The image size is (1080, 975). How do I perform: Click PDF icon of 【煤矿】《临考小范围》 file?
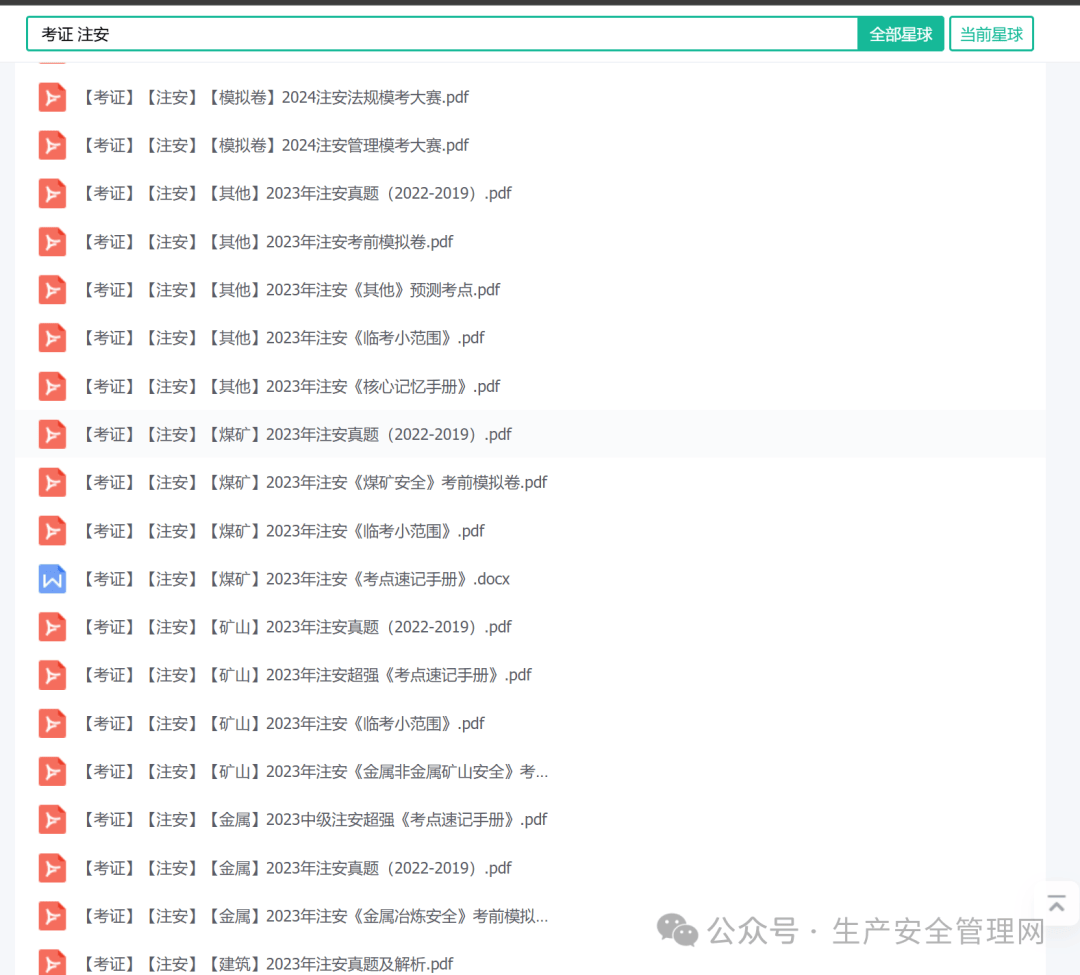(52, 531)
